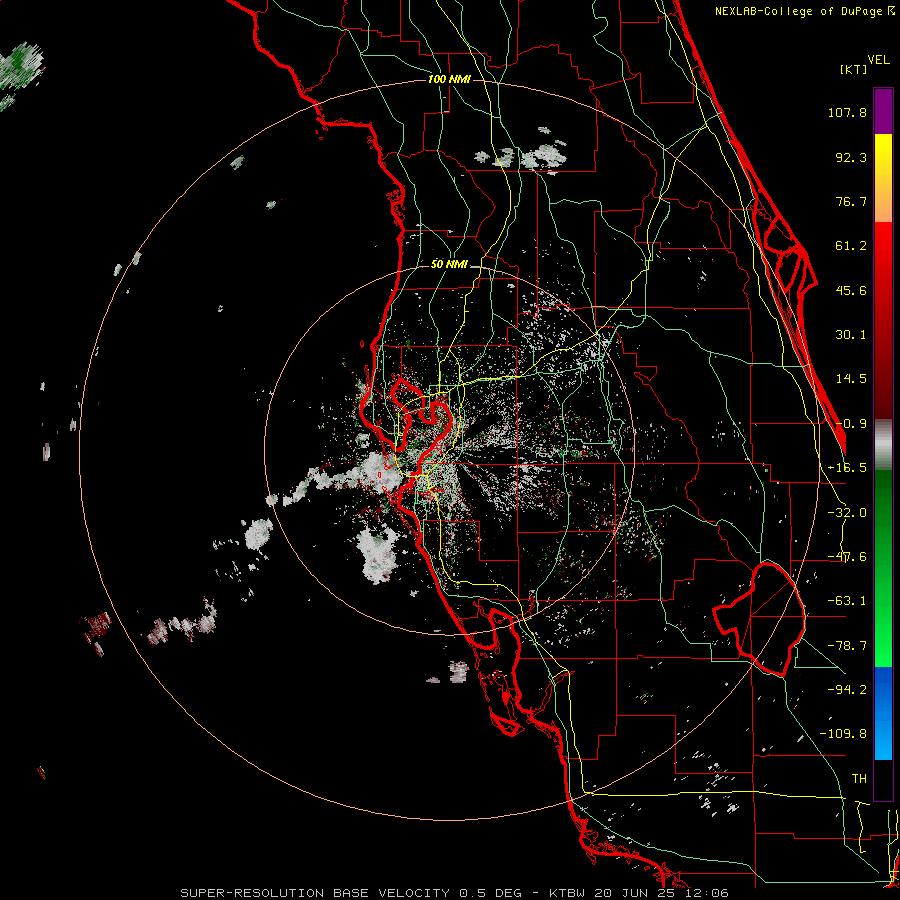The image size is (900, 900).
Task: Select the TH legend label
Action: (x=859, y=779)
